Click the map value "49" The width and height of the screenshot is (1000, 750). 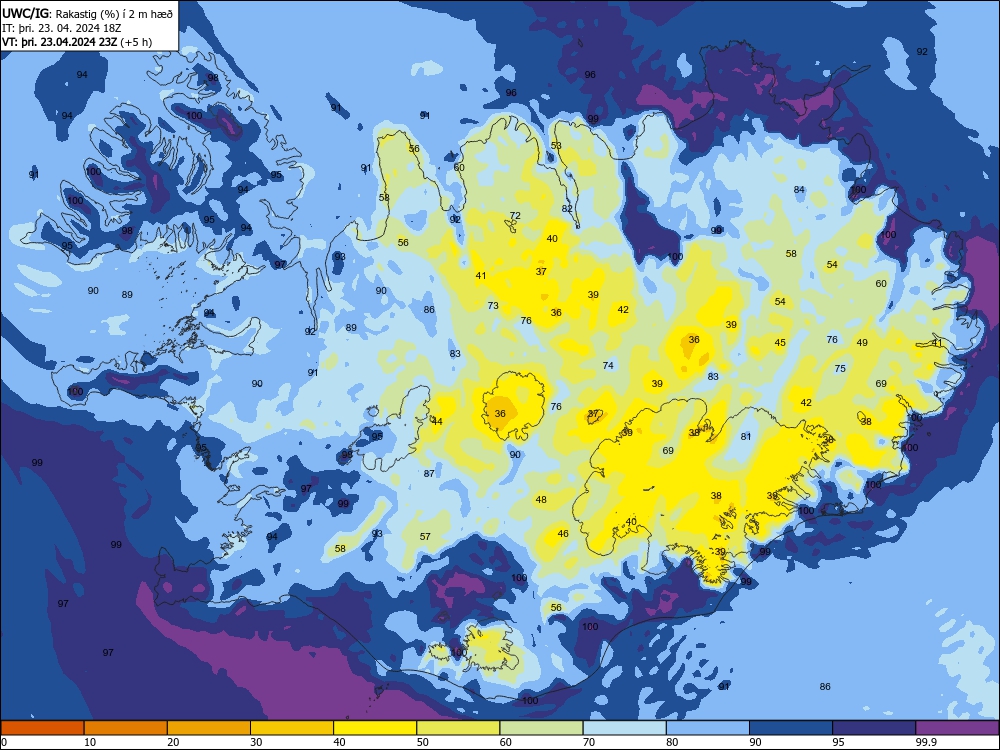(862, 342)
